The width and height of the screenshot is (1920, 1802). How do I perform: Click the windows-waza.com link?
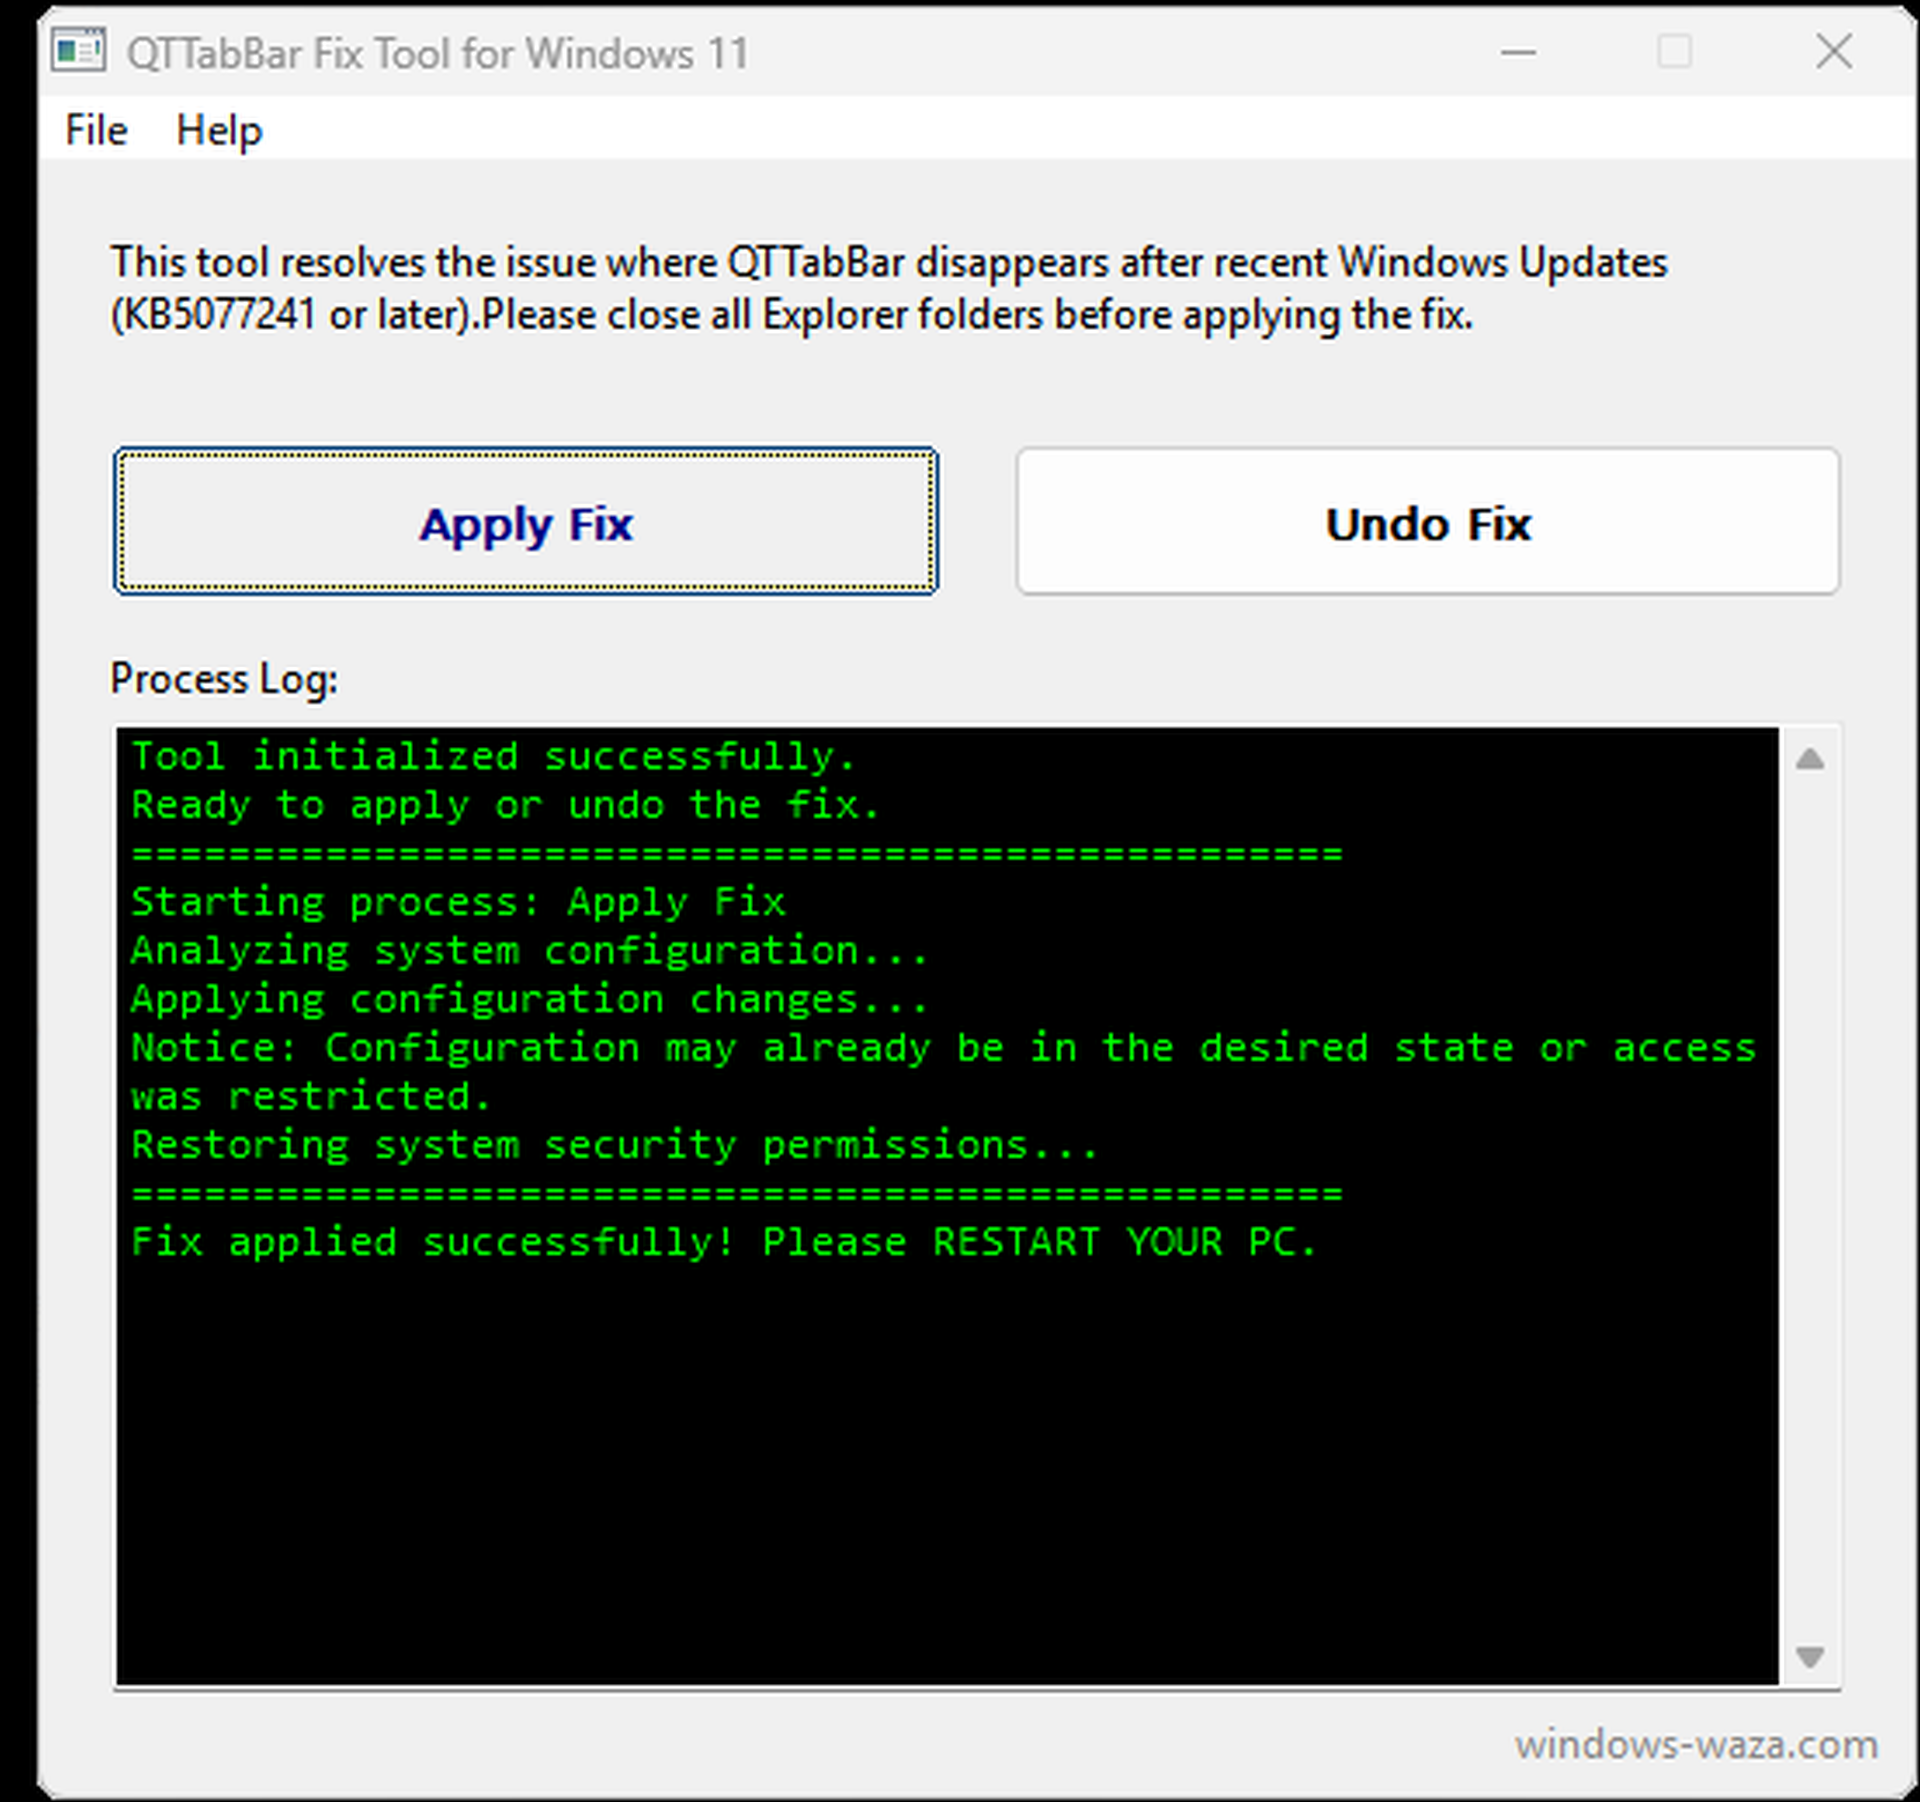1696,1745
